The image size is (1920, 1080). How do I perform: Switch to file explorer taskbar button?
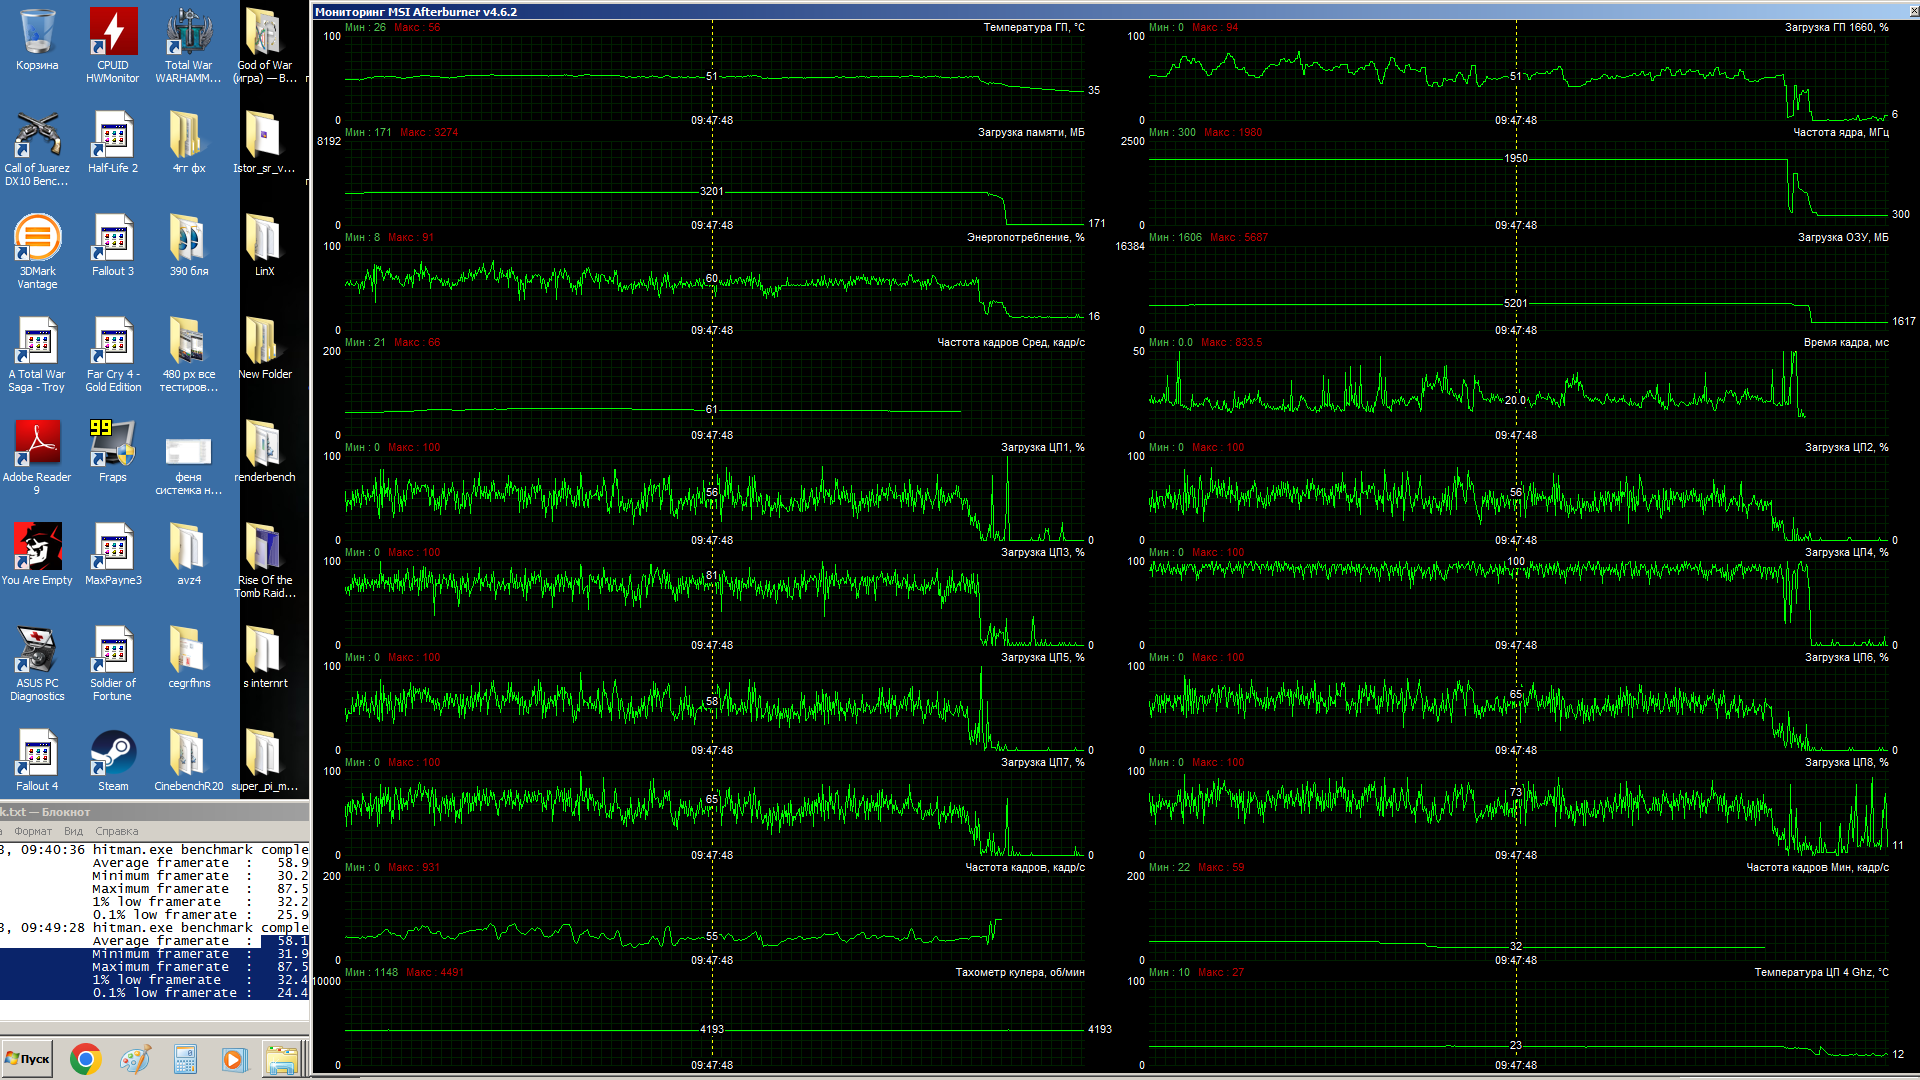[x=283, y=1059]
